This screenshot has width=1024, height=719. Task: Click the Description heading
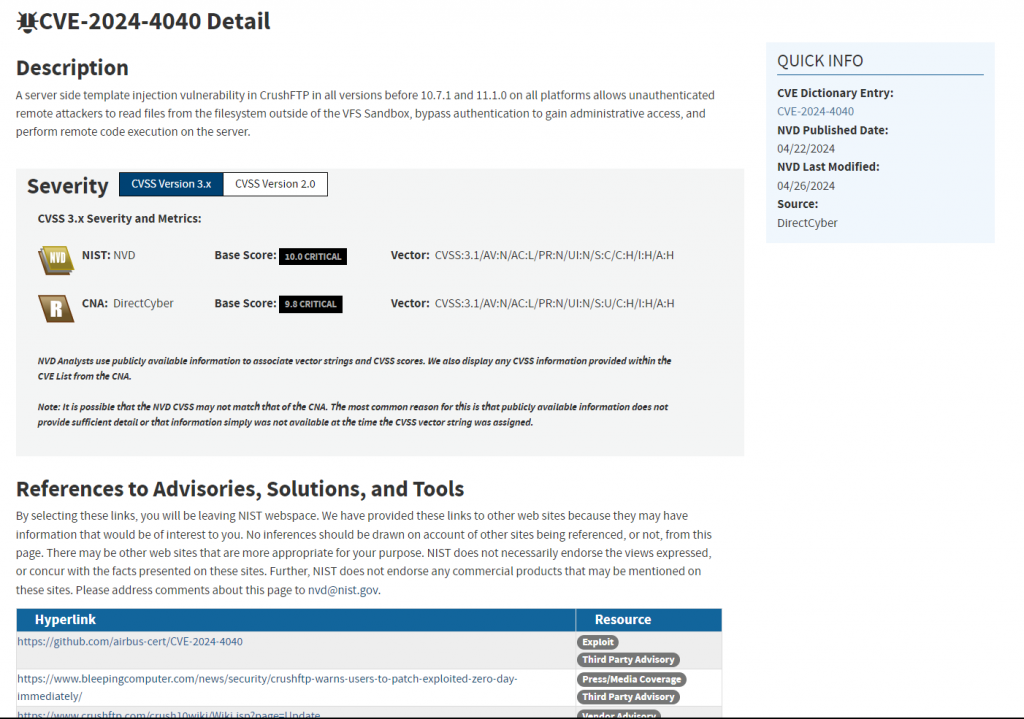point(72,68)
